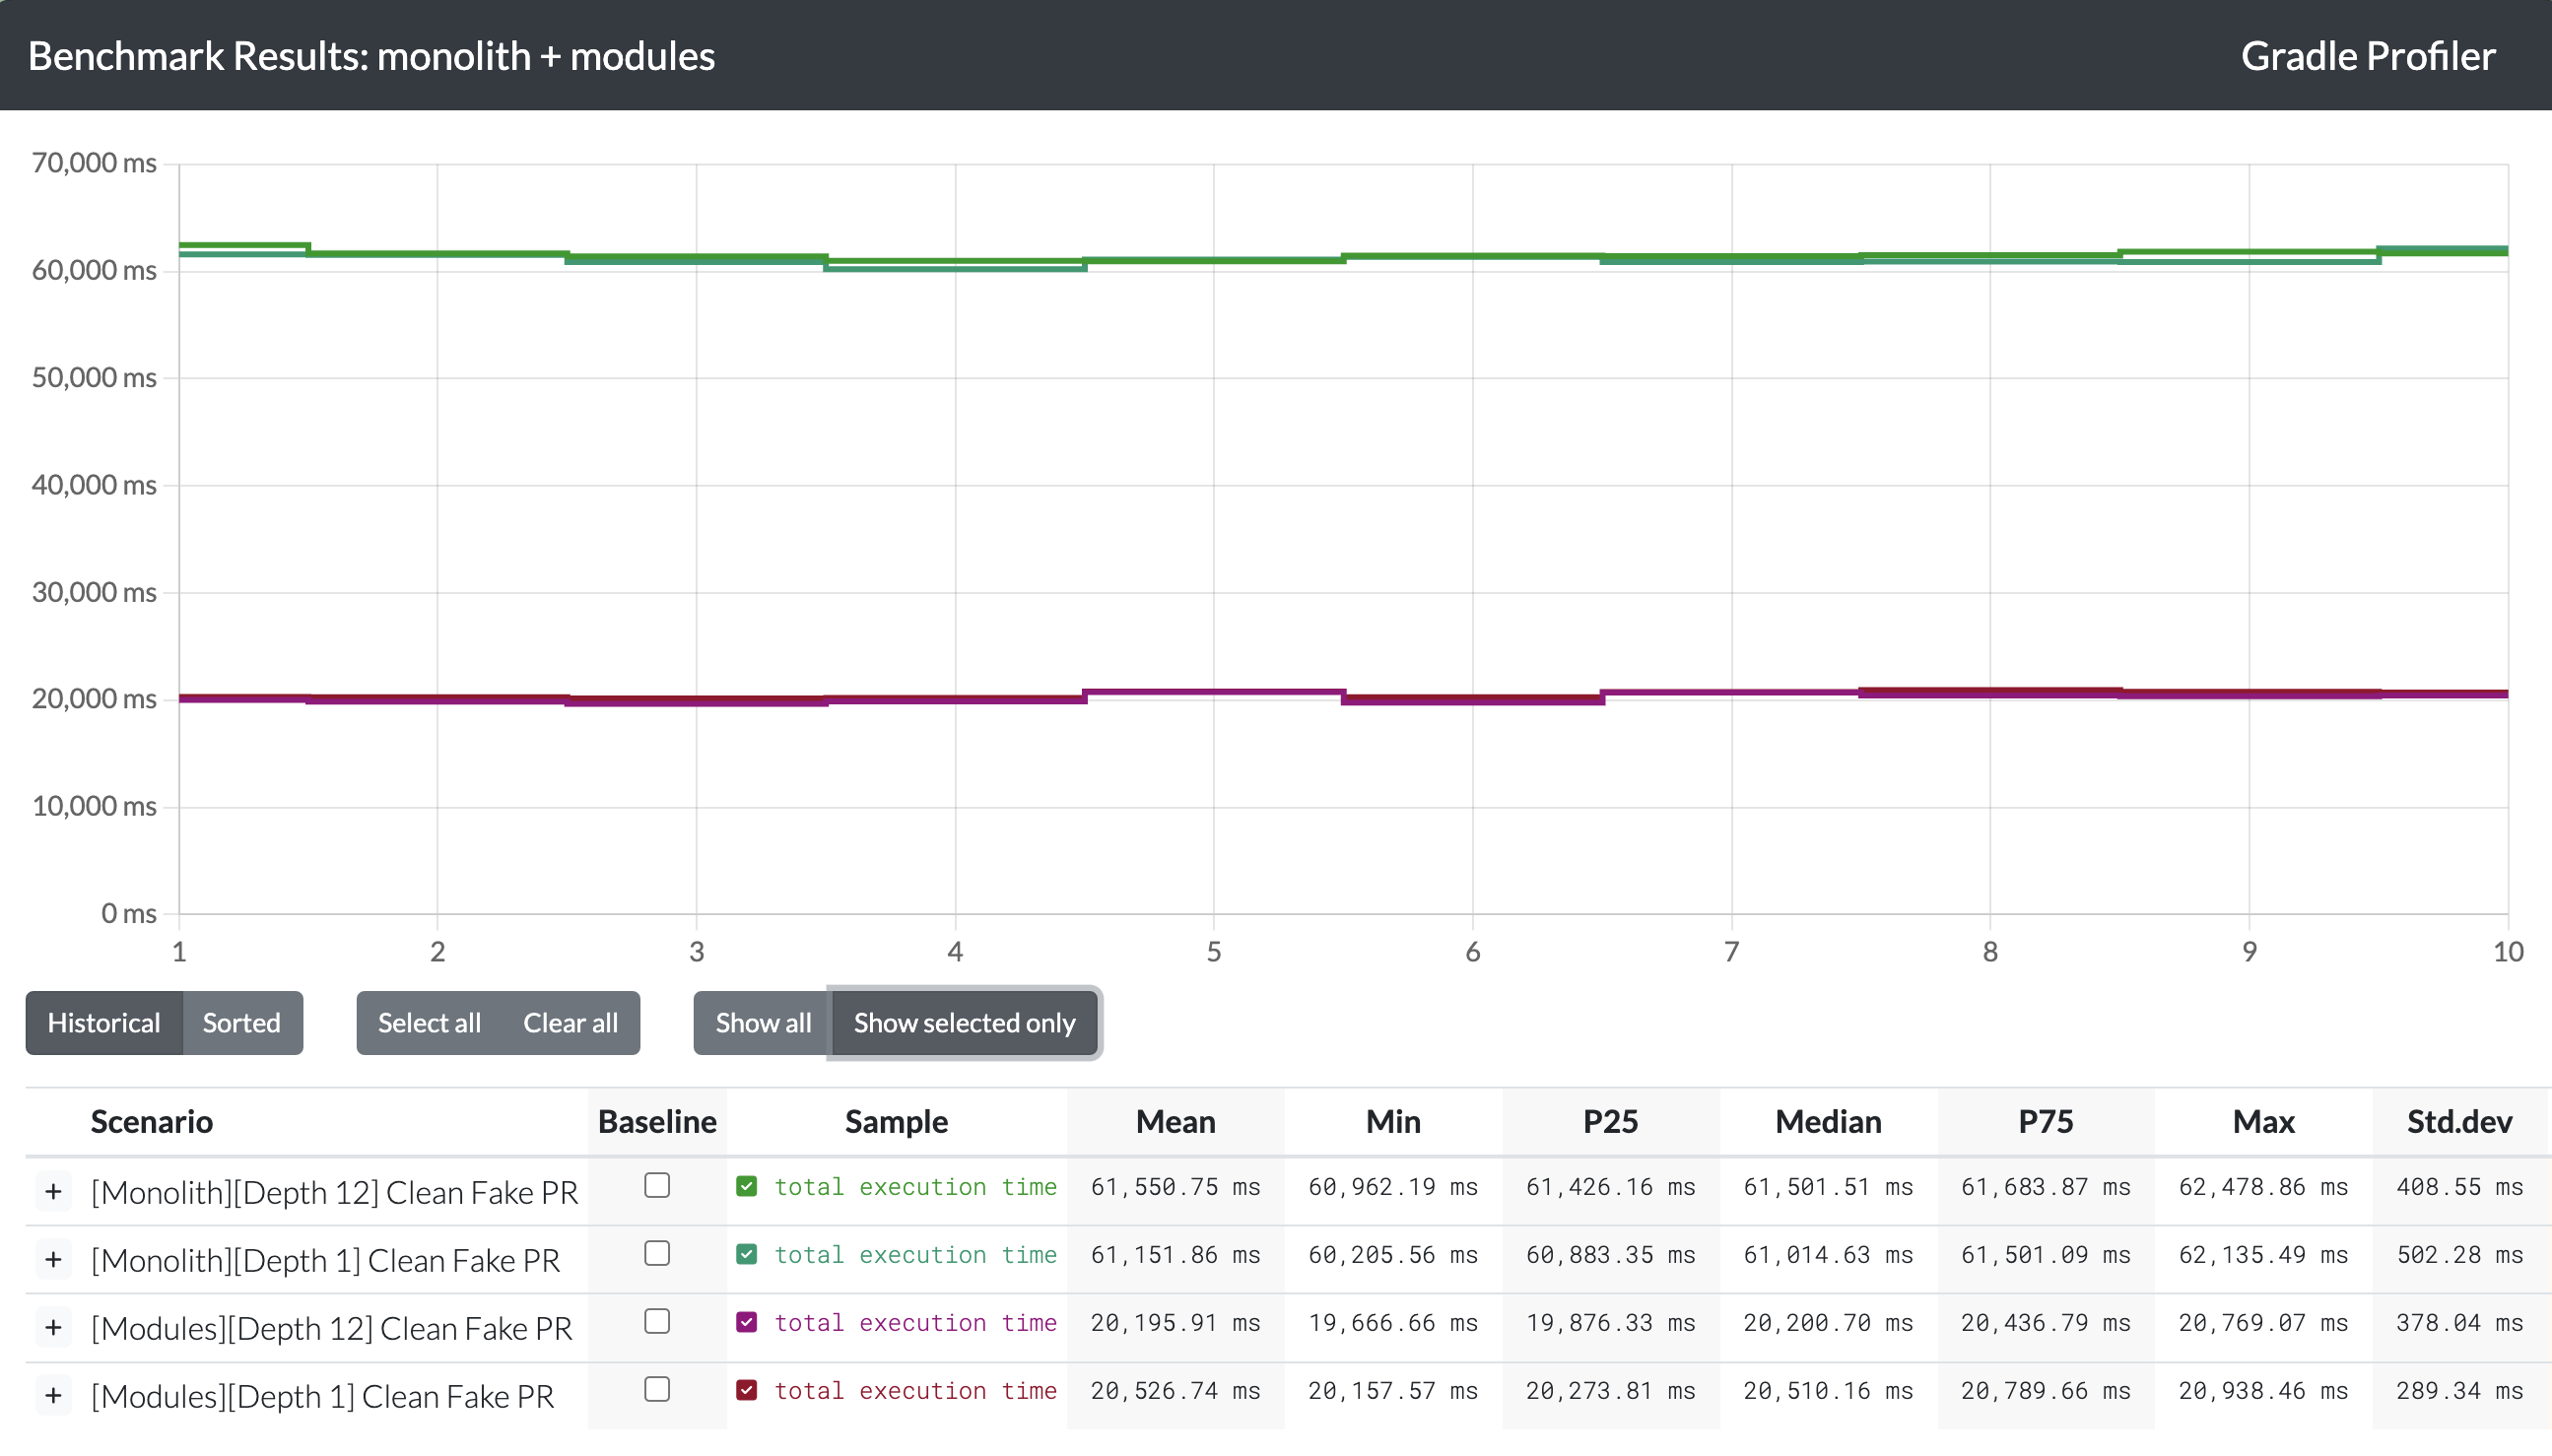This screenshot has height=1456, width=2552.
Task: Uncheck total execution time for [Modules][Depth 1]
Action: tap(747, 1390)
